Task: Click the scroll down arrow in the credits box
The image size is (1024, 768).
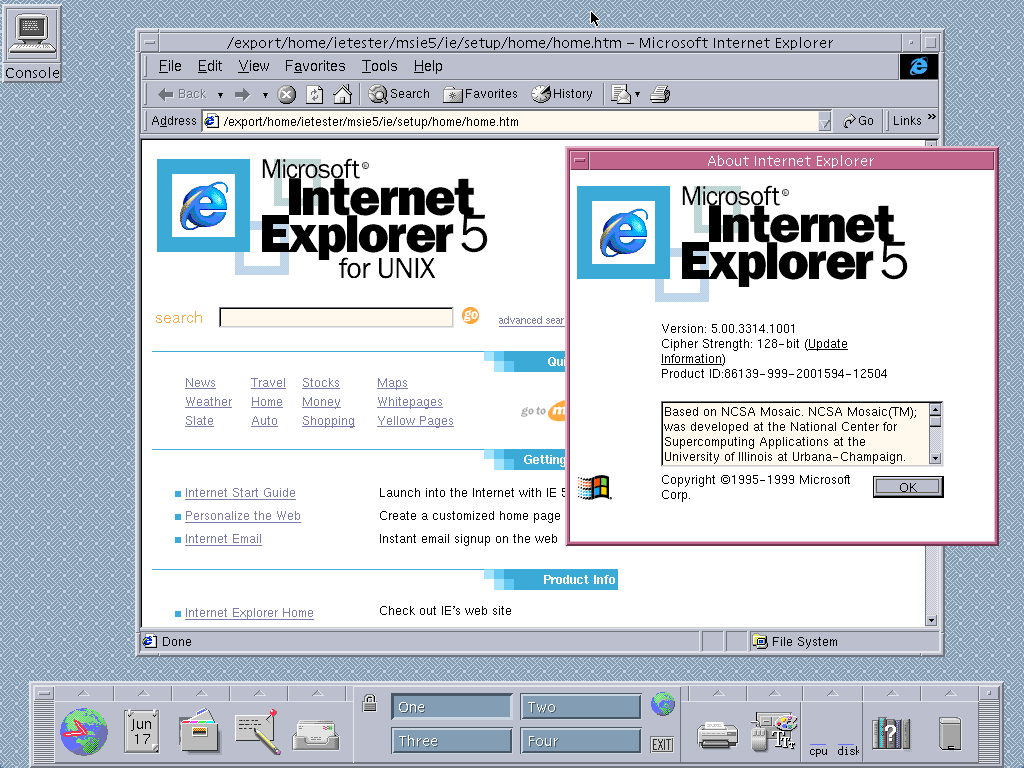Action: click(936, 457)
